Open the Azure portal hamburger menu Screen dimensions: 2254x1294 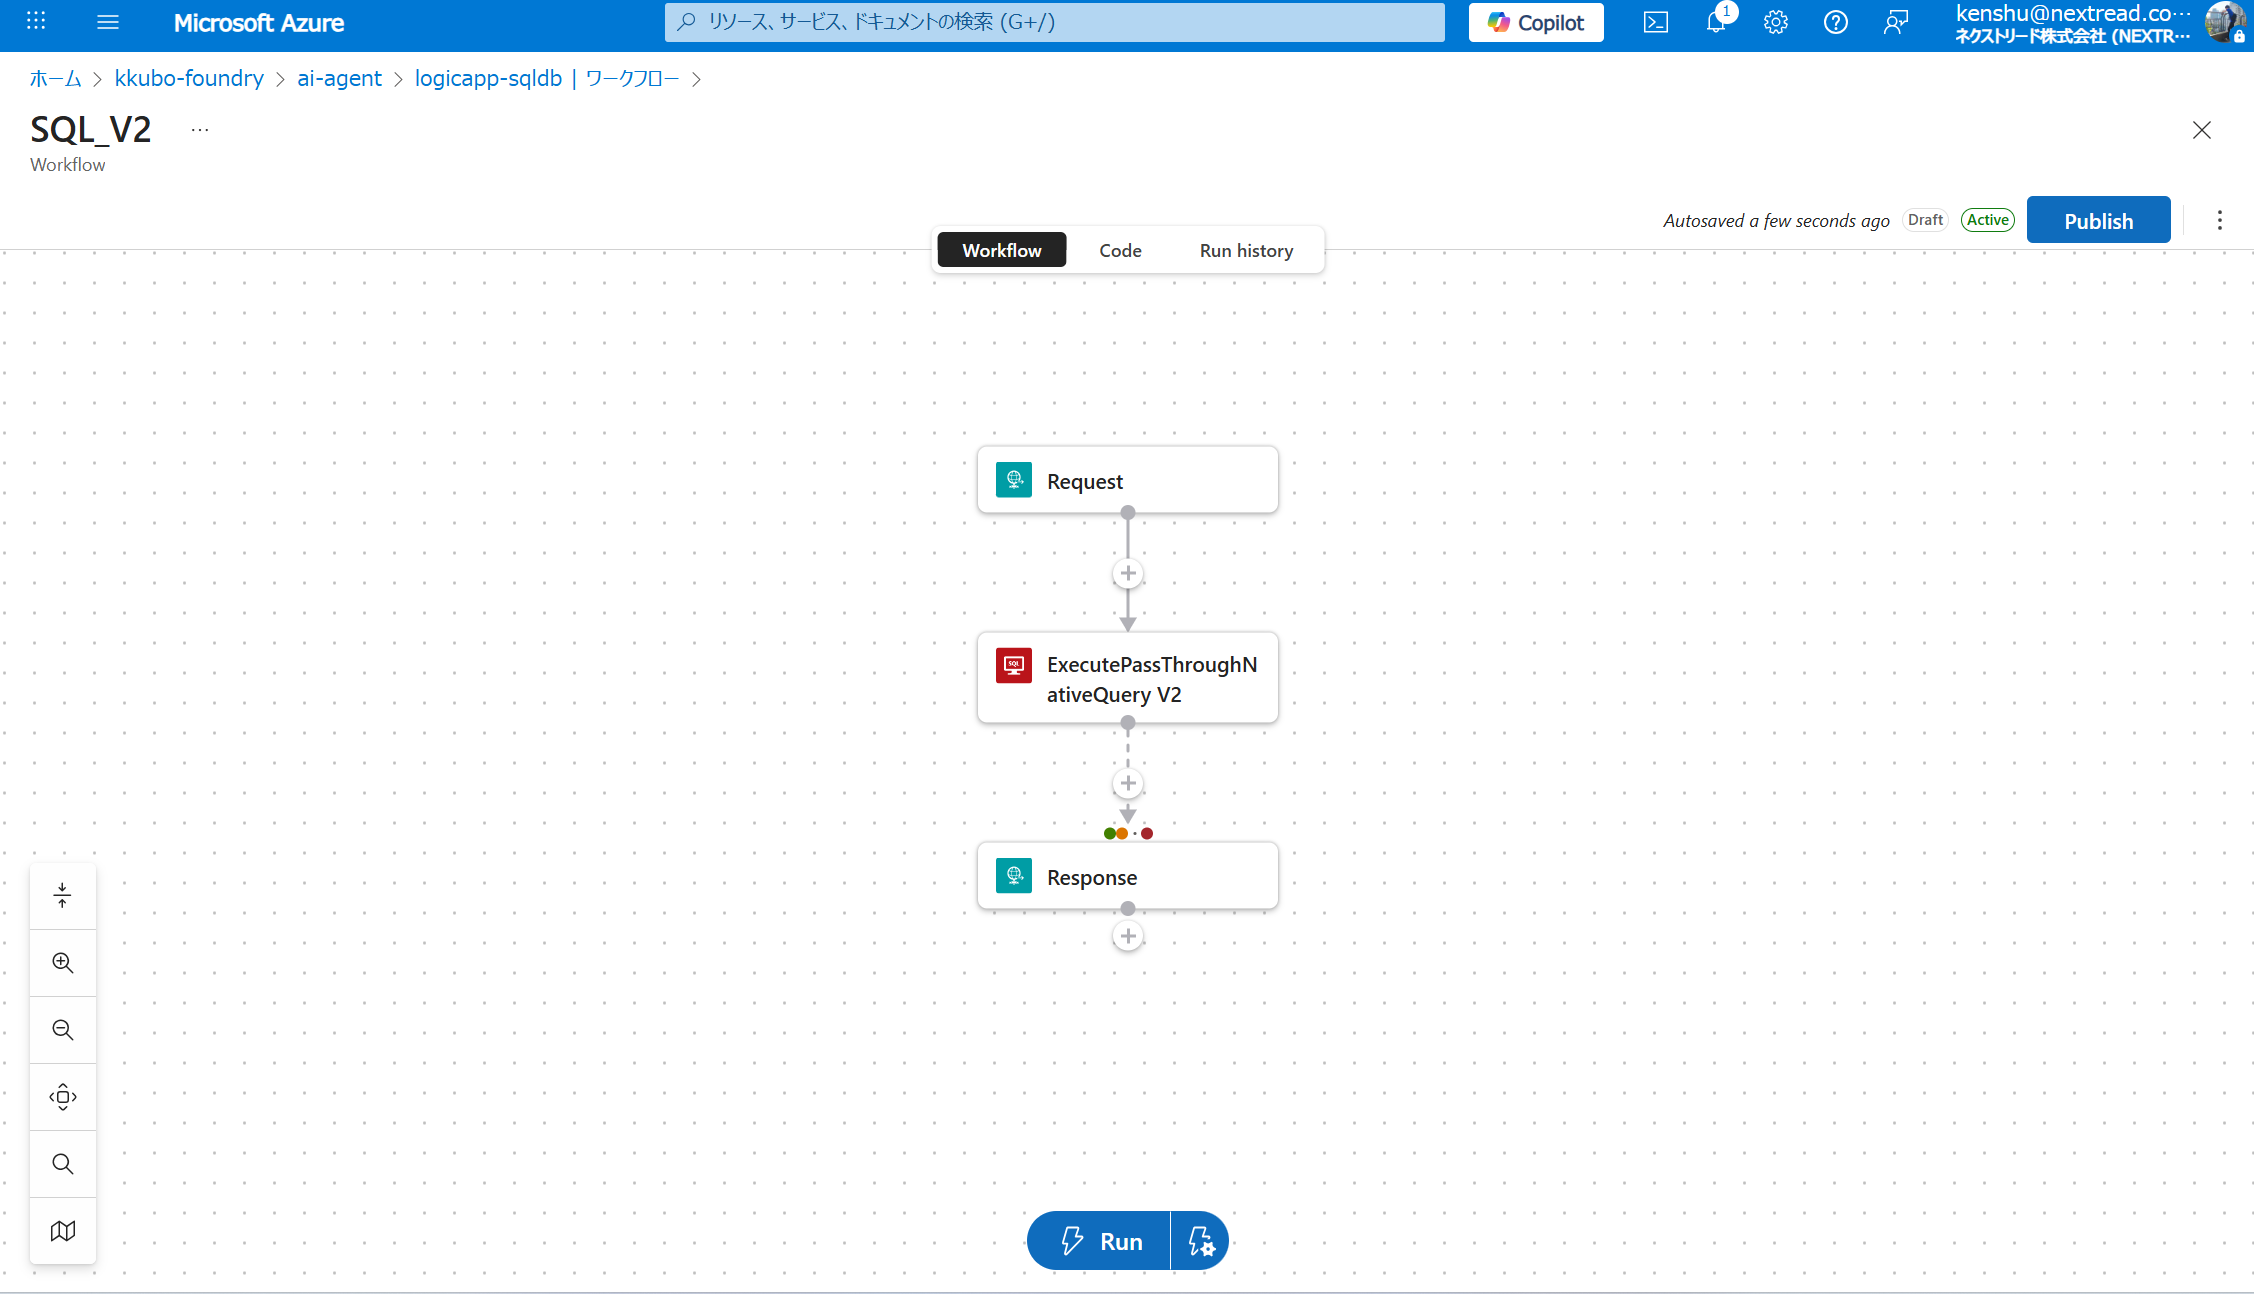point(108,22)
